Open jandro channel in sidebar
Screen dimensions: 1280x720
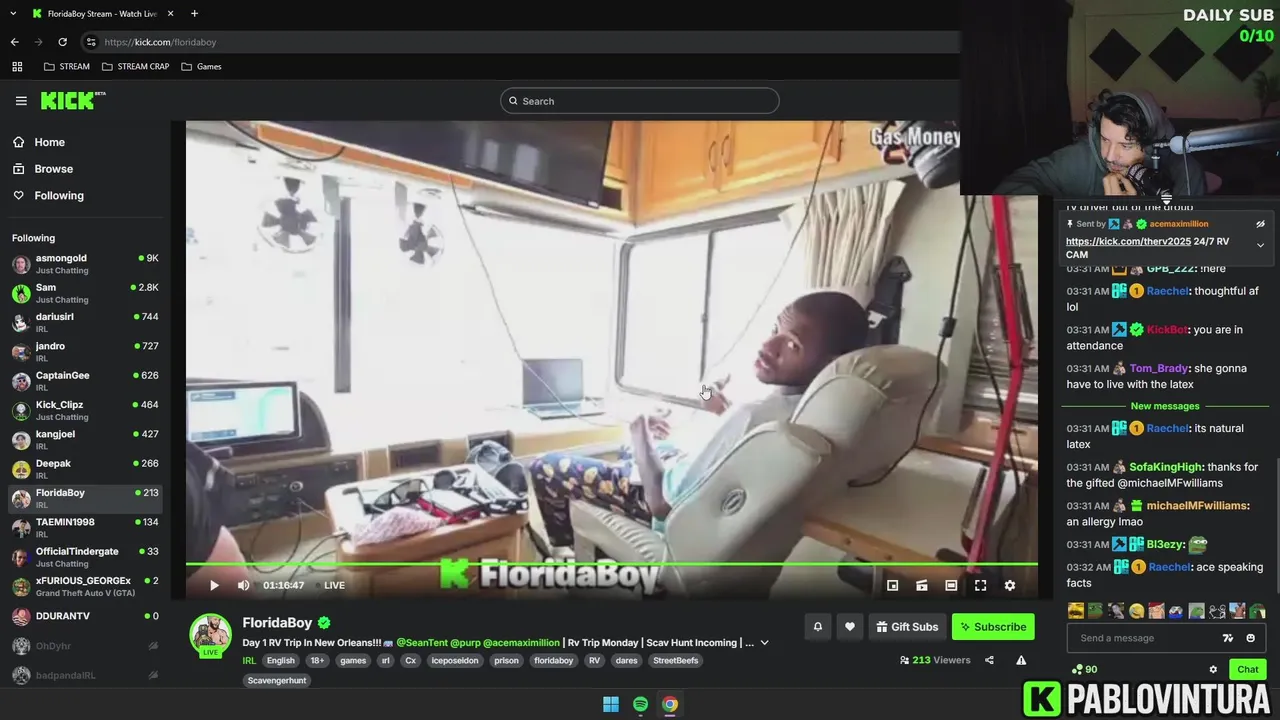click(x=85, y=352)
